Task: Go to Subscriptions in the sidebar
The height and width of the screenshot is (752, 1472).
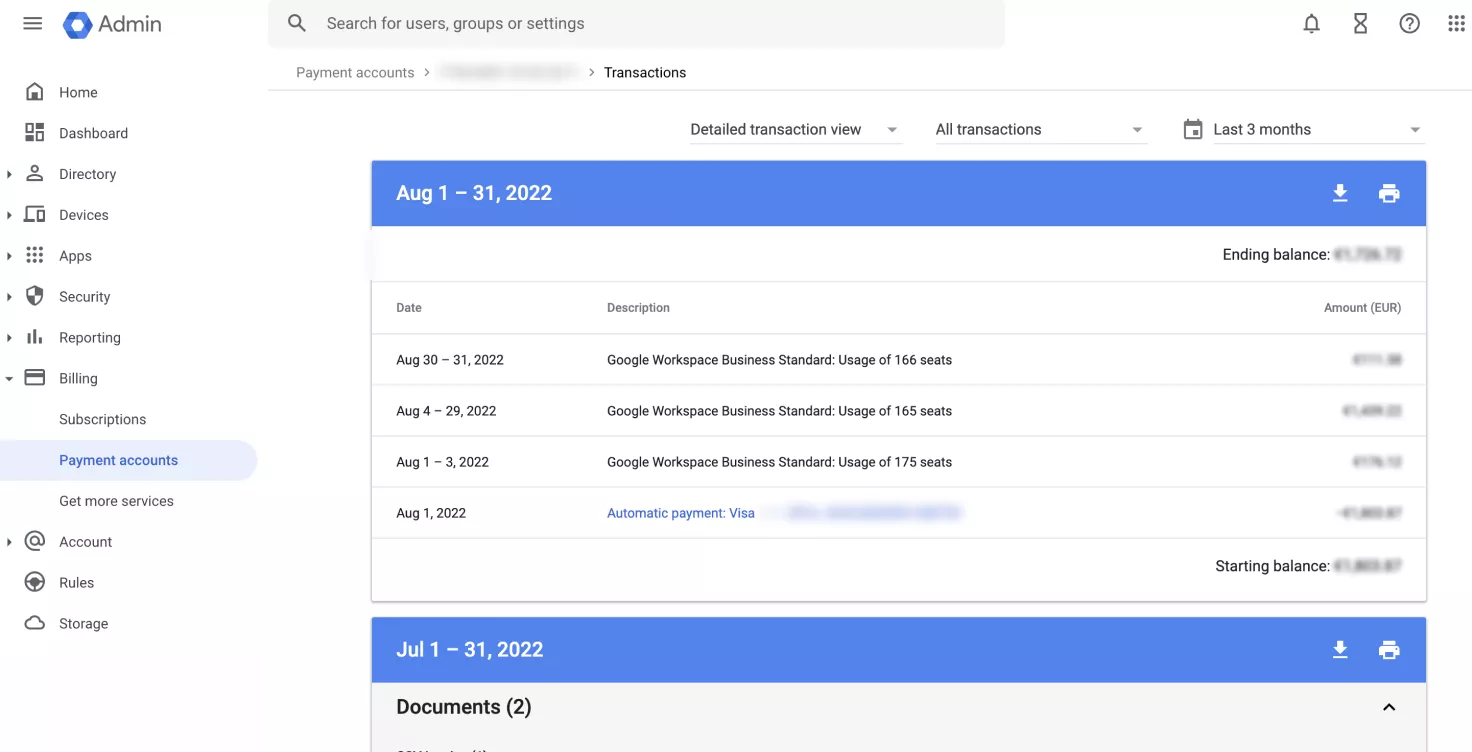Action: (x=102, y=420)
